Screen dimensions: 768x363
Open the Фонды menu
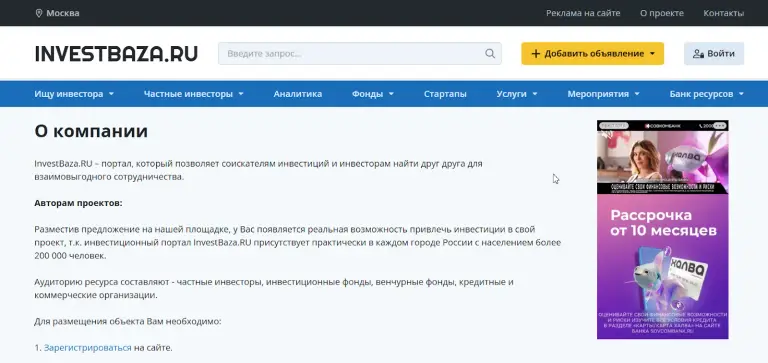click(x=373, y=94)
